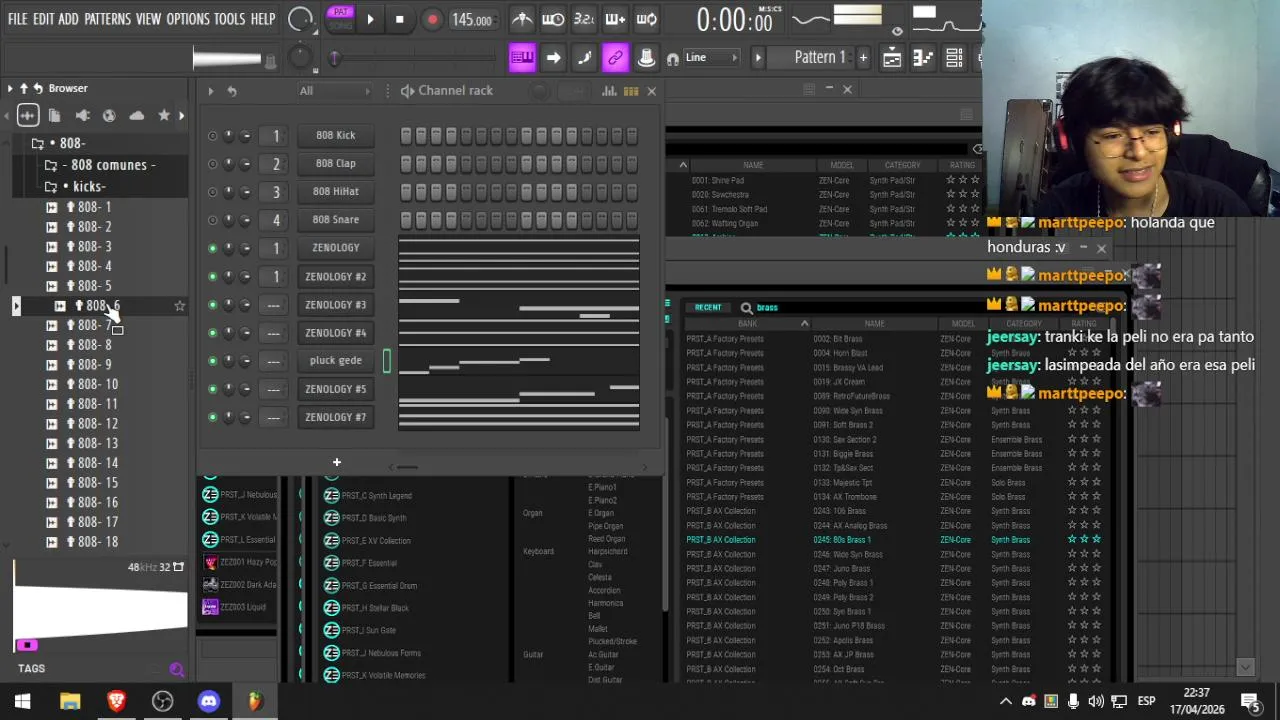Image resolution: width=1280 pixels, height=720 pixels.
Task: Open Channel rack options arrow
Action: click(211, 91)
